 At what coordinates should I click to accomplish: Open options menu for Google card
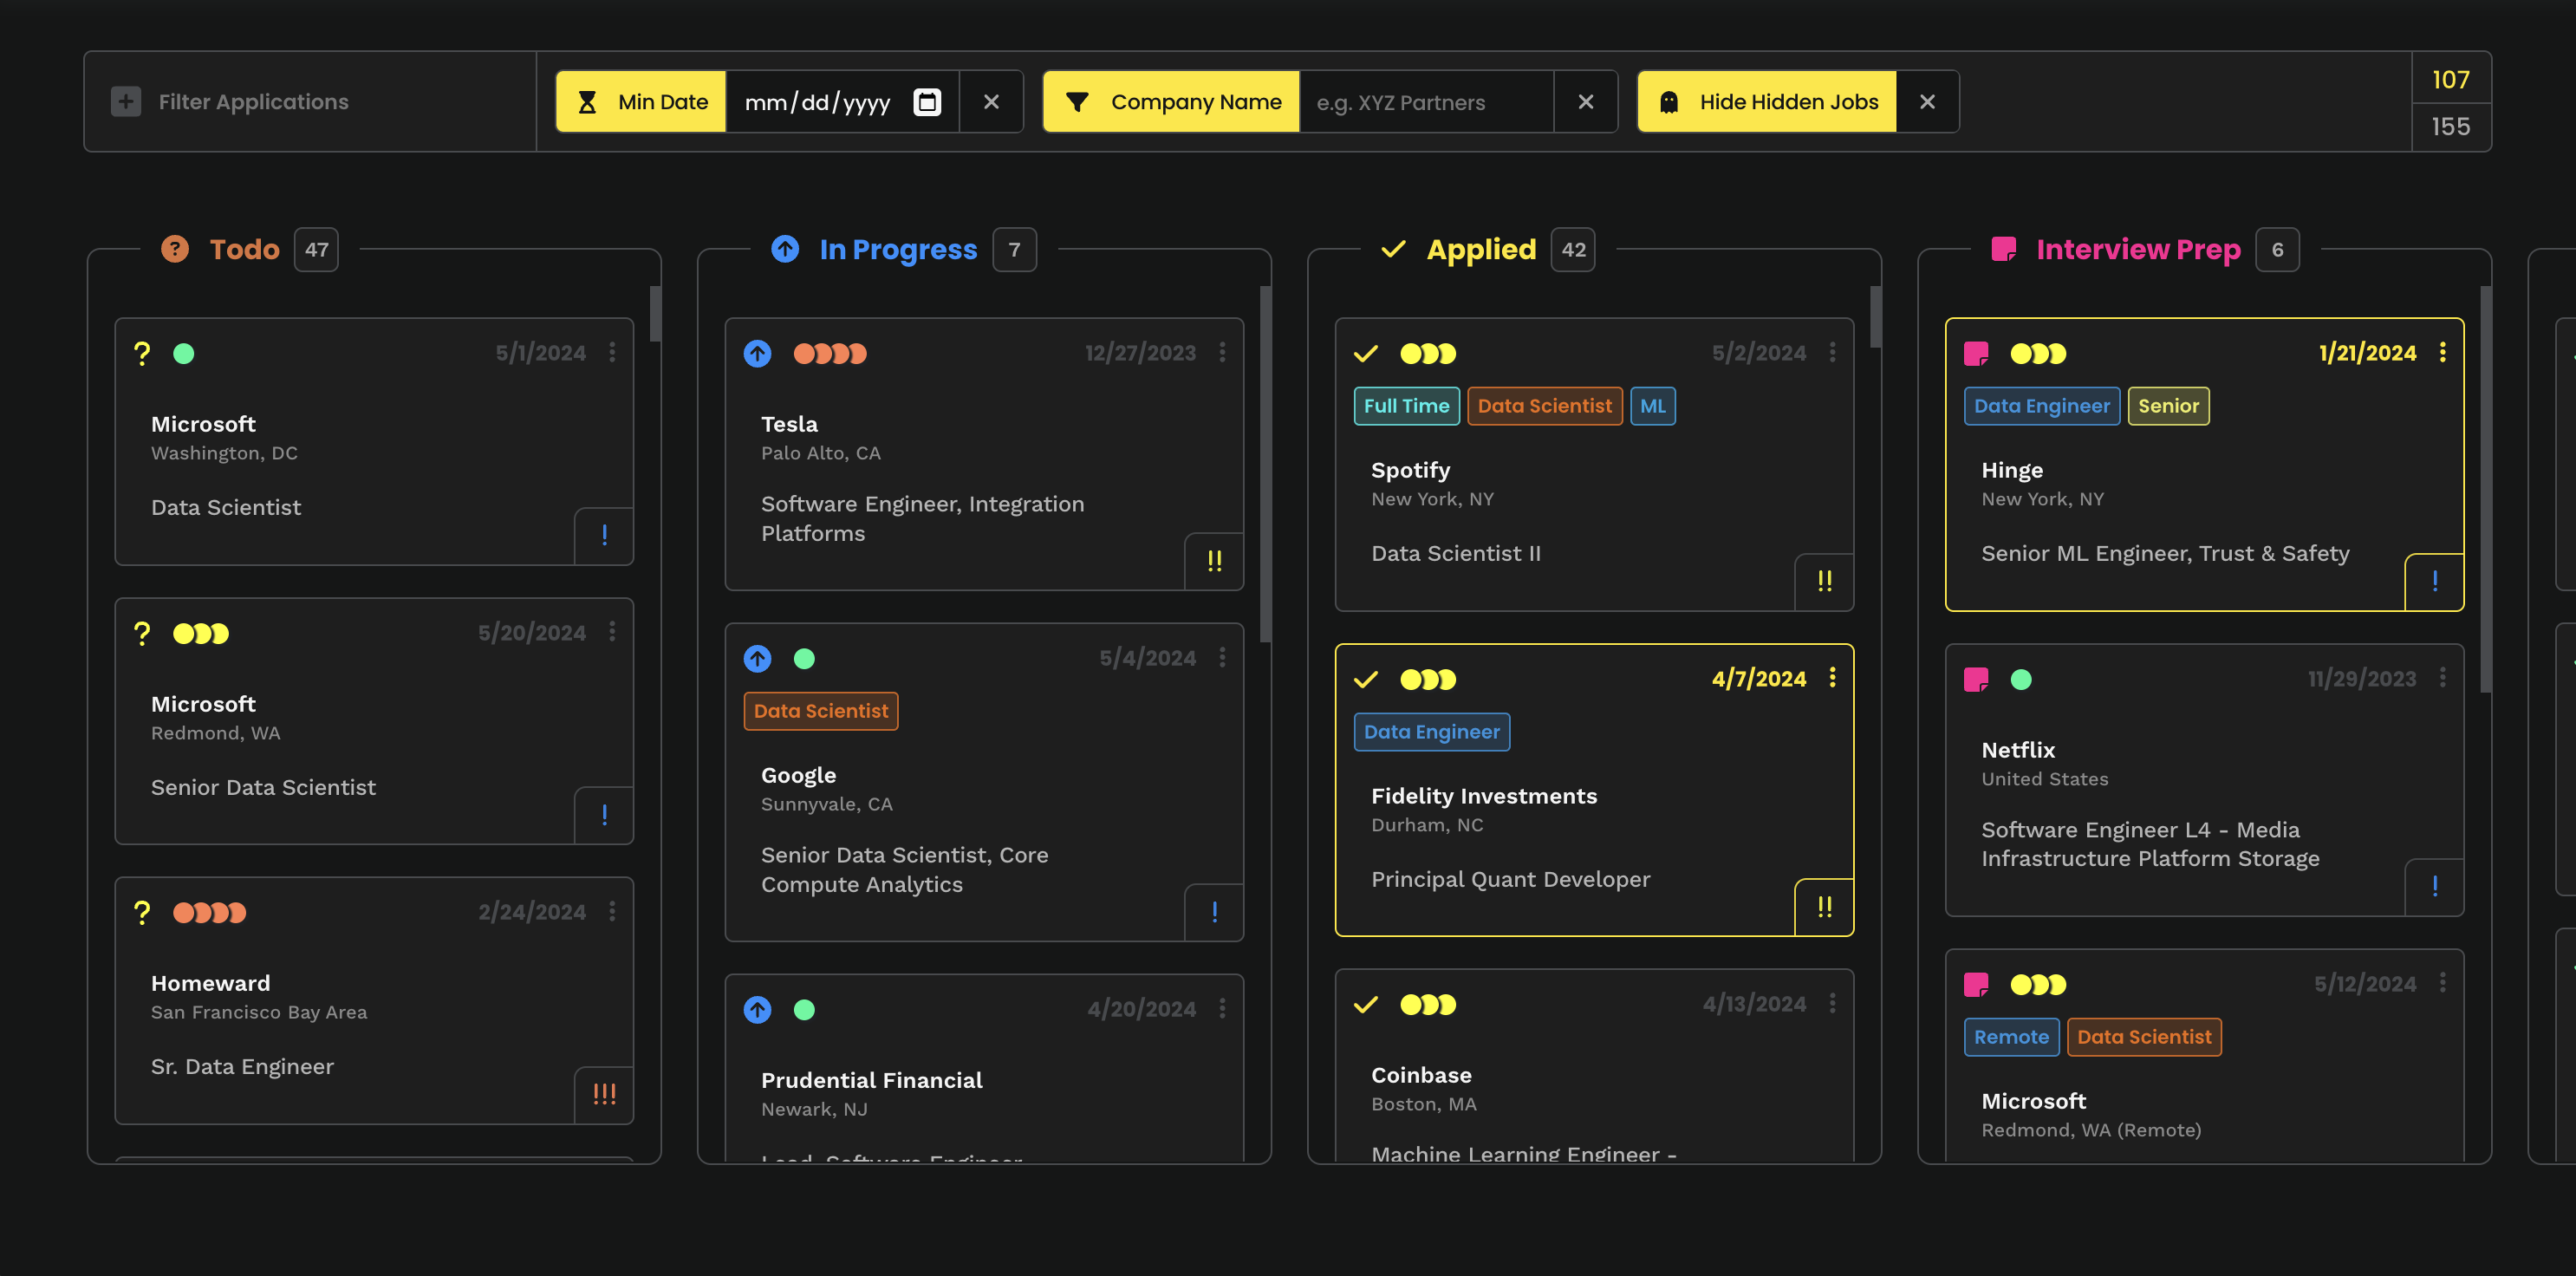point(1222,657)
